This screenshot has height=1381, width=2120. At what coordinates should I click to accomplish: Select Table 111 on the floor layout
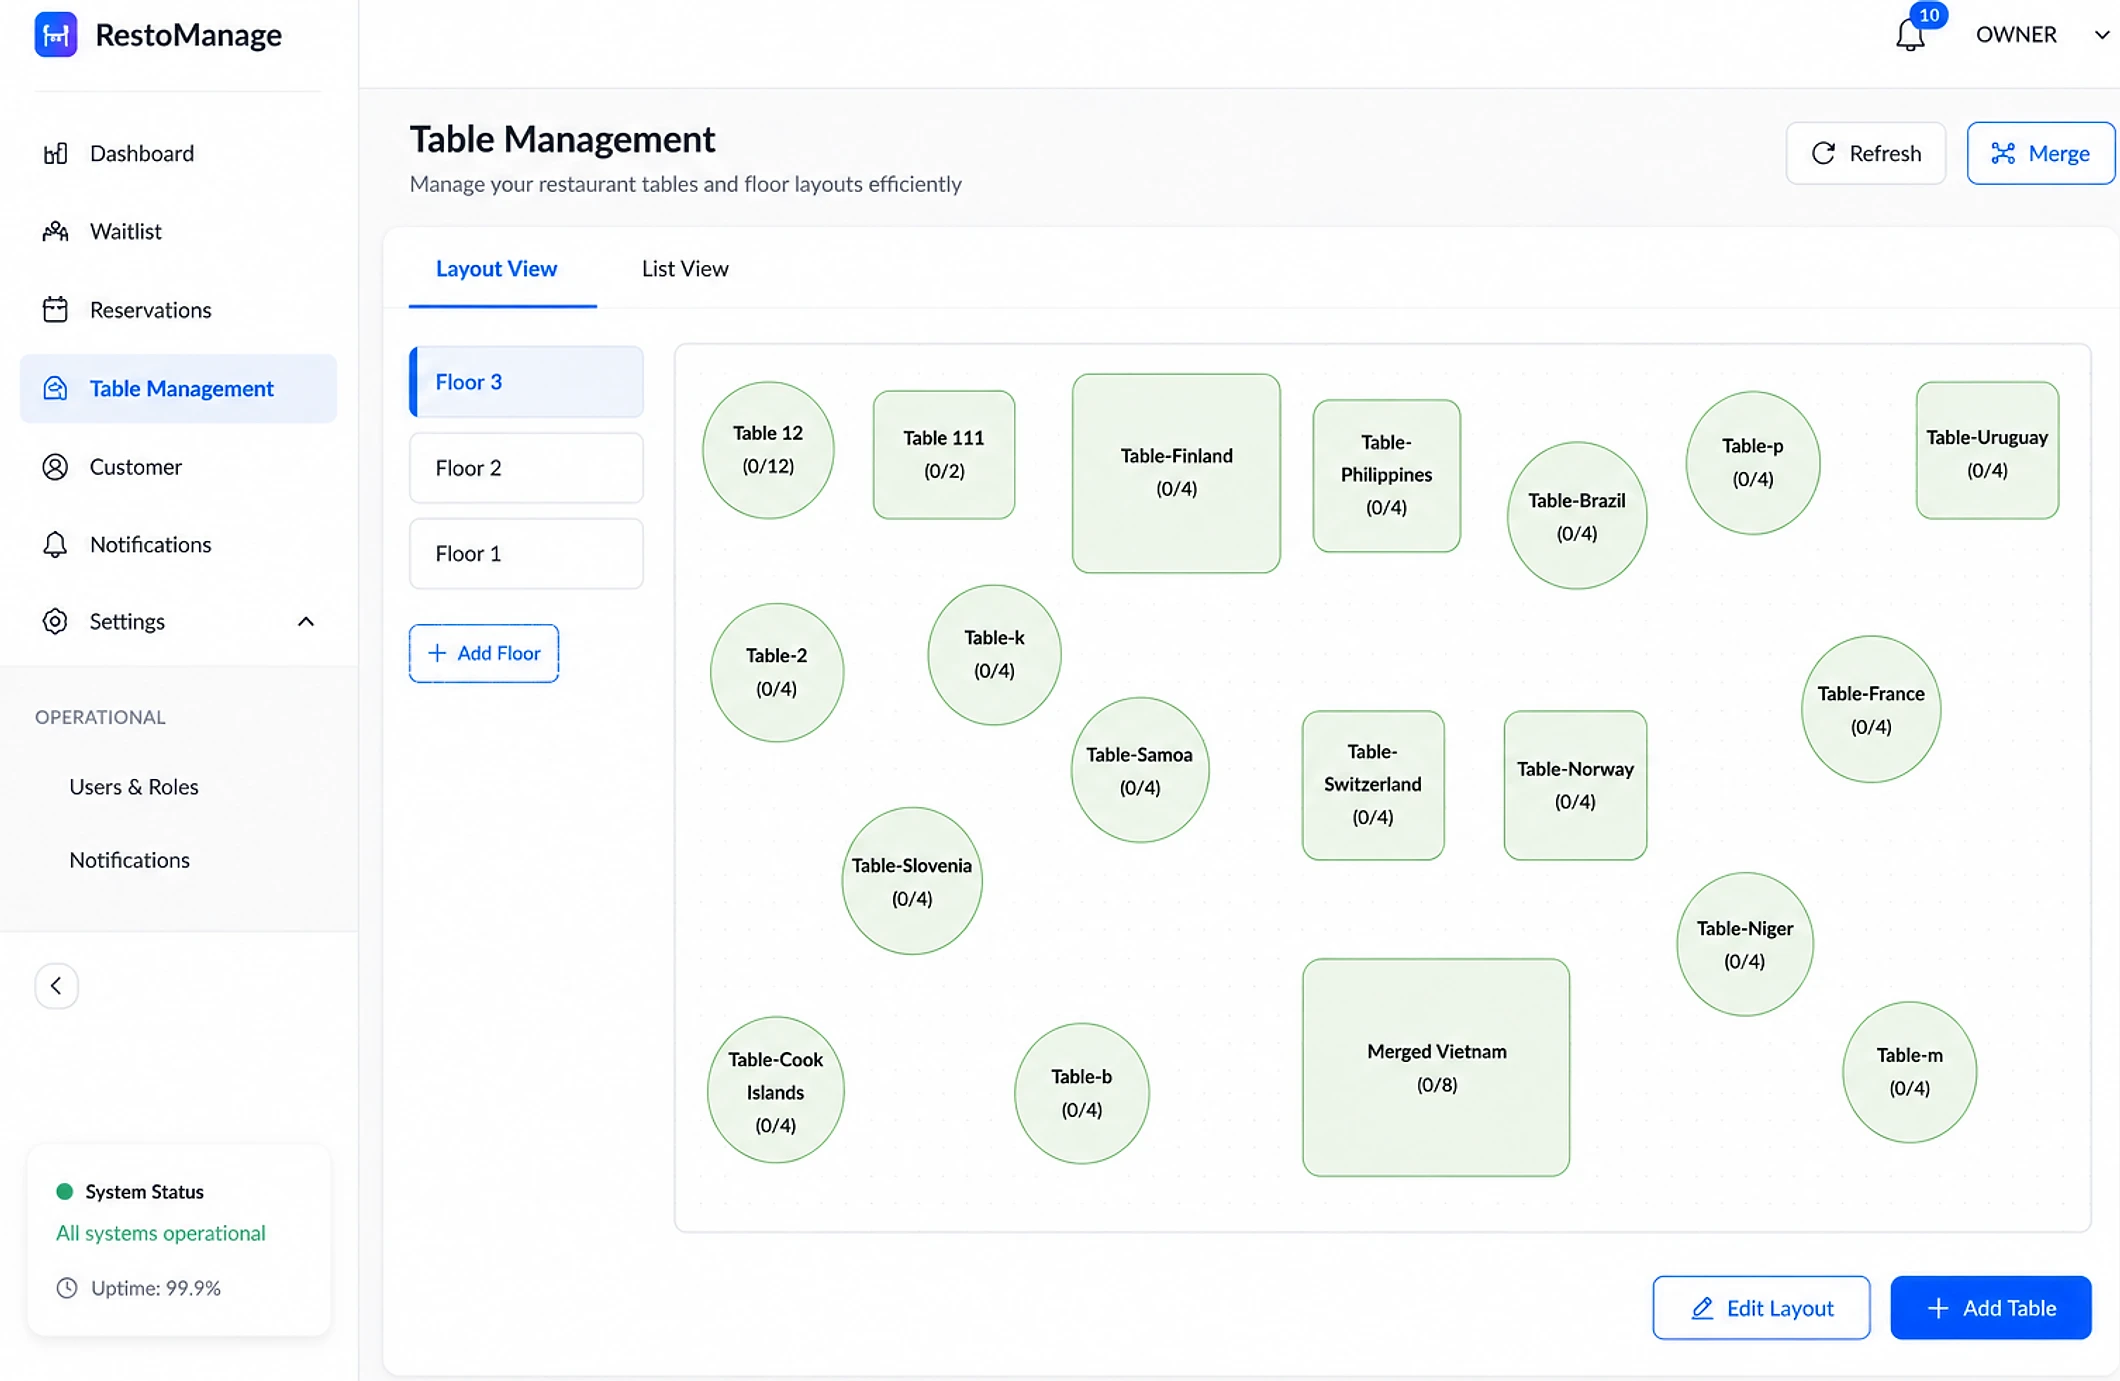click(x=944, y=454)
